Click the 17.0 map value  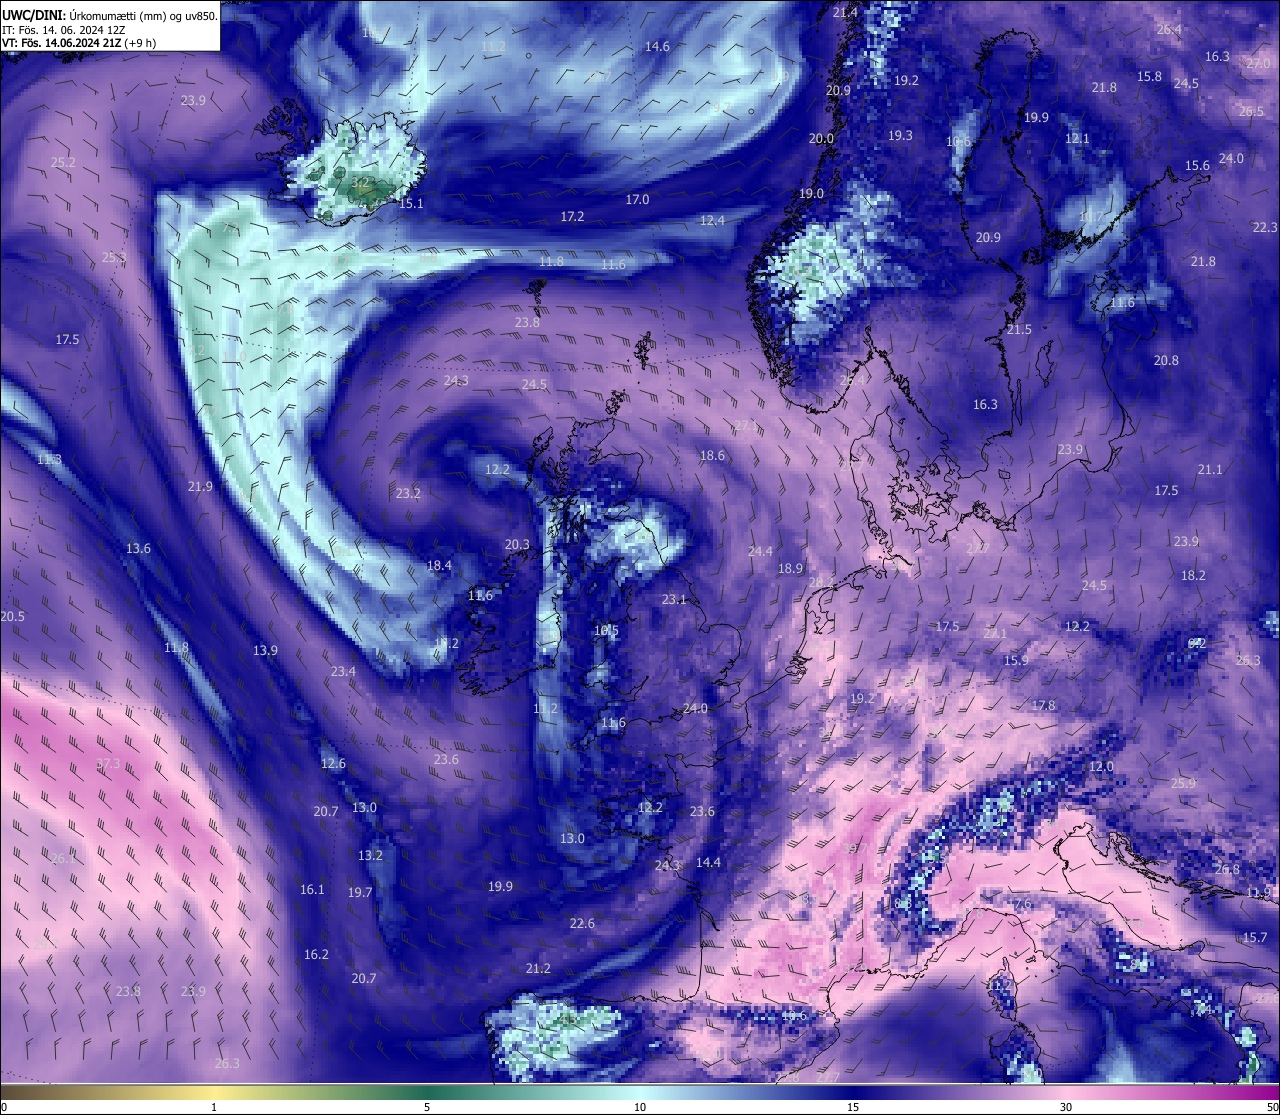[637, 199]
